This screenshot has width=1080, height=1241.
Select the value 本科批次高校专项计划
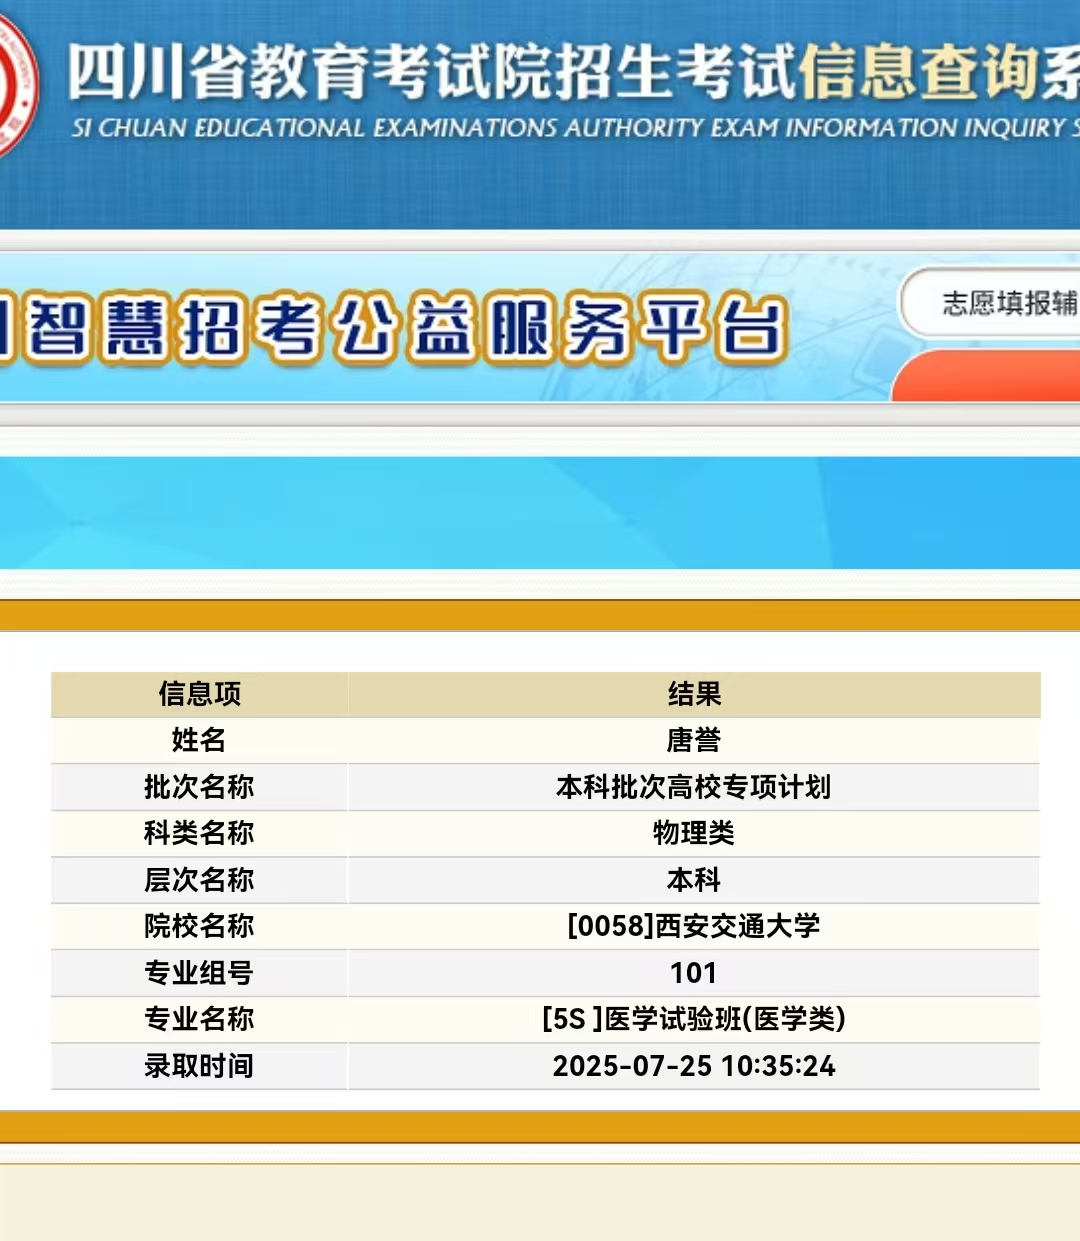tap(694, 787)
